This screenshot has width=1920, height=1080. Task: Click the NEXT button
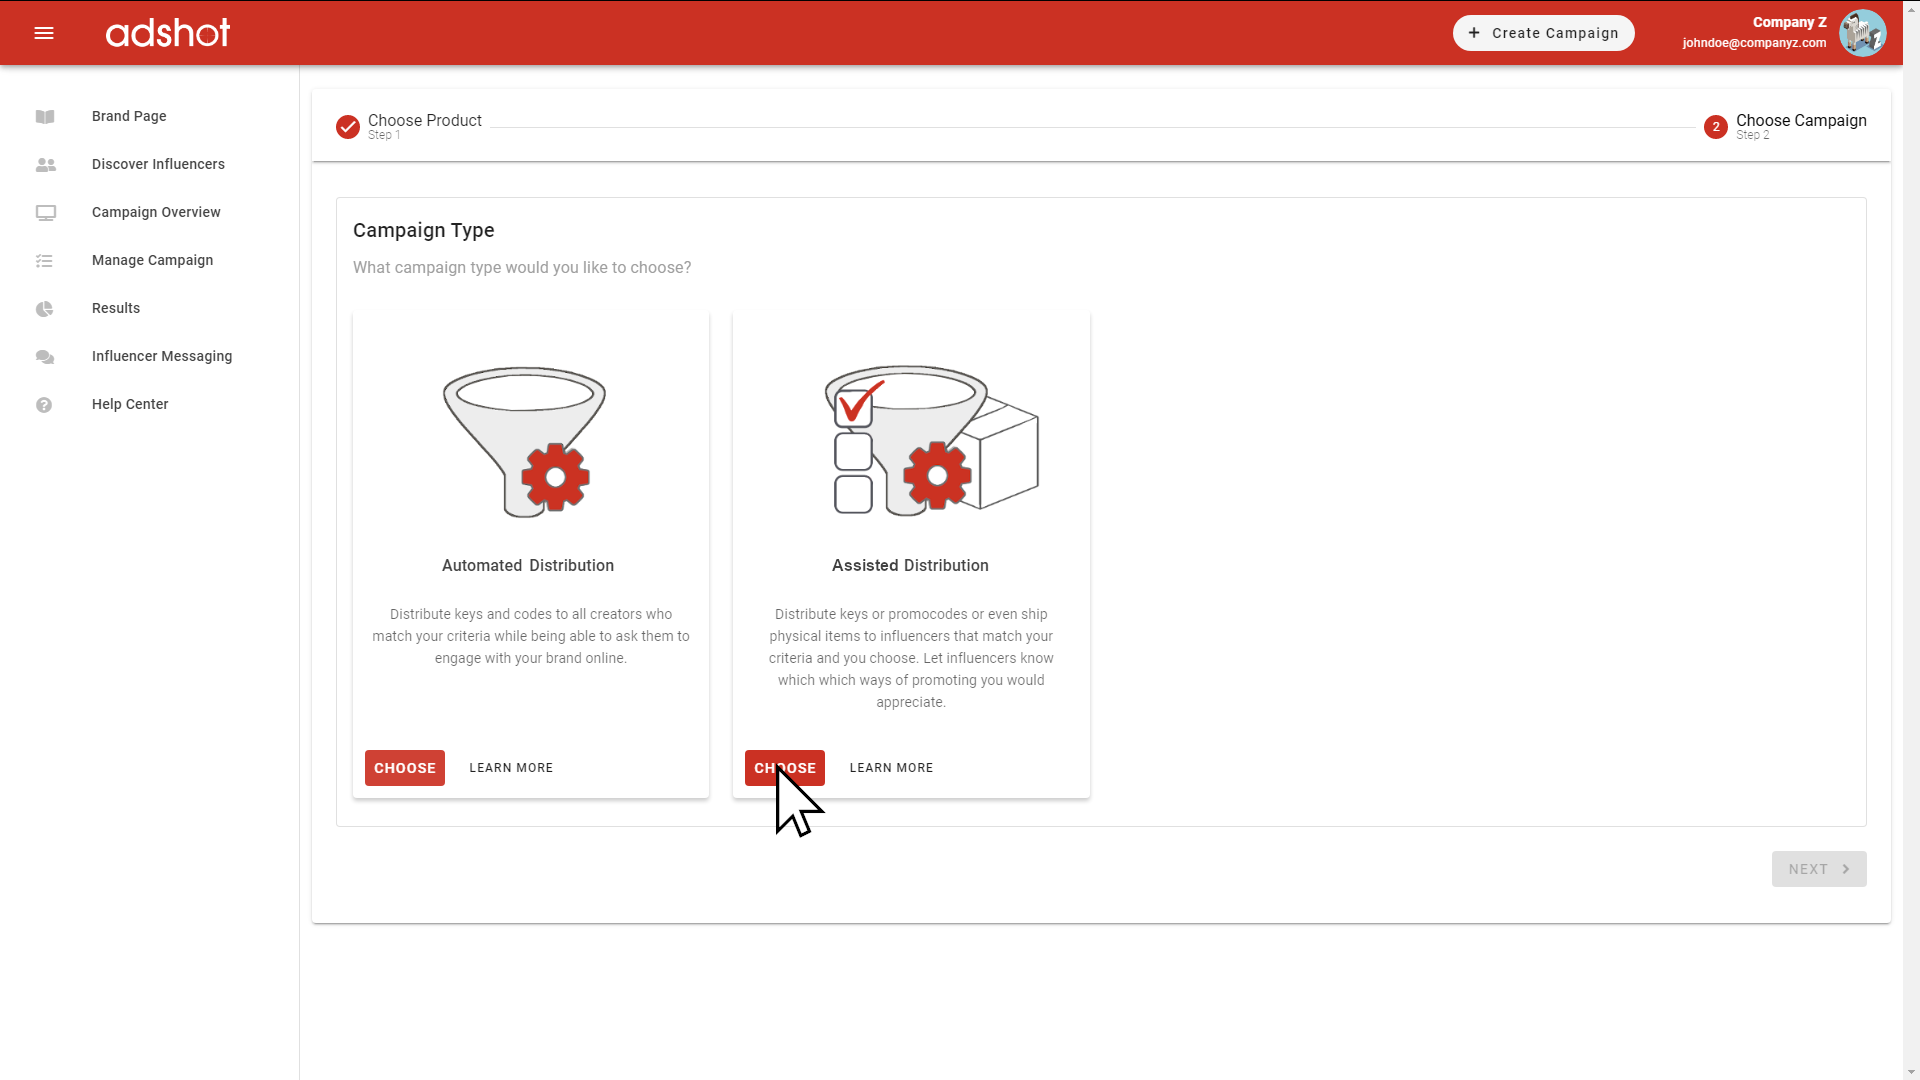[x=1819, y=869]
